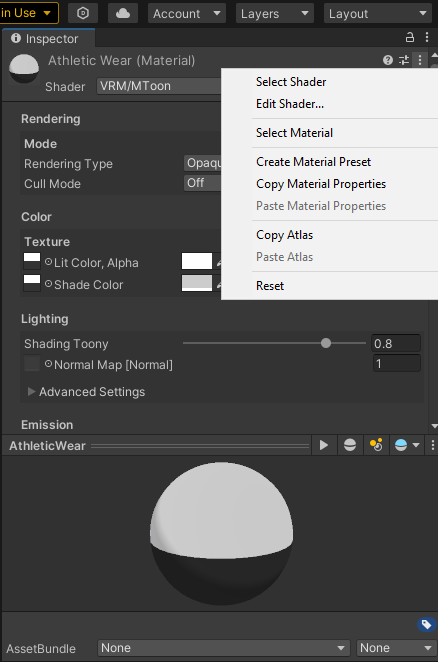This screenshot has height=662, width=438.
Task: Open preview panel more options menu
Action: tap(433, 445)
